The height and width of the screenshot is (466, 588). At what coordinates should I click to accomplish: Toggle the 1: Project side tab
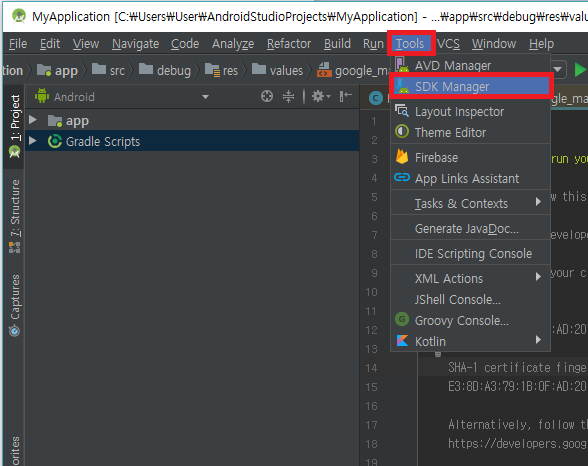(x=14, y=126)
